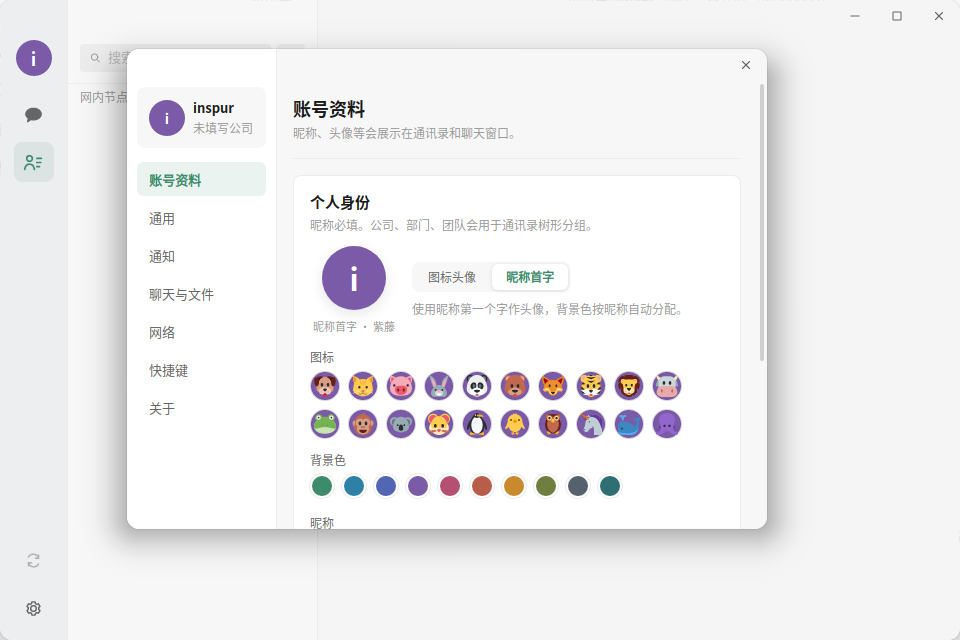The height and width of the screenshot is (640, 960).
Task: Open the settings gear in the sidebar
Action: click(x=34, y=608)
